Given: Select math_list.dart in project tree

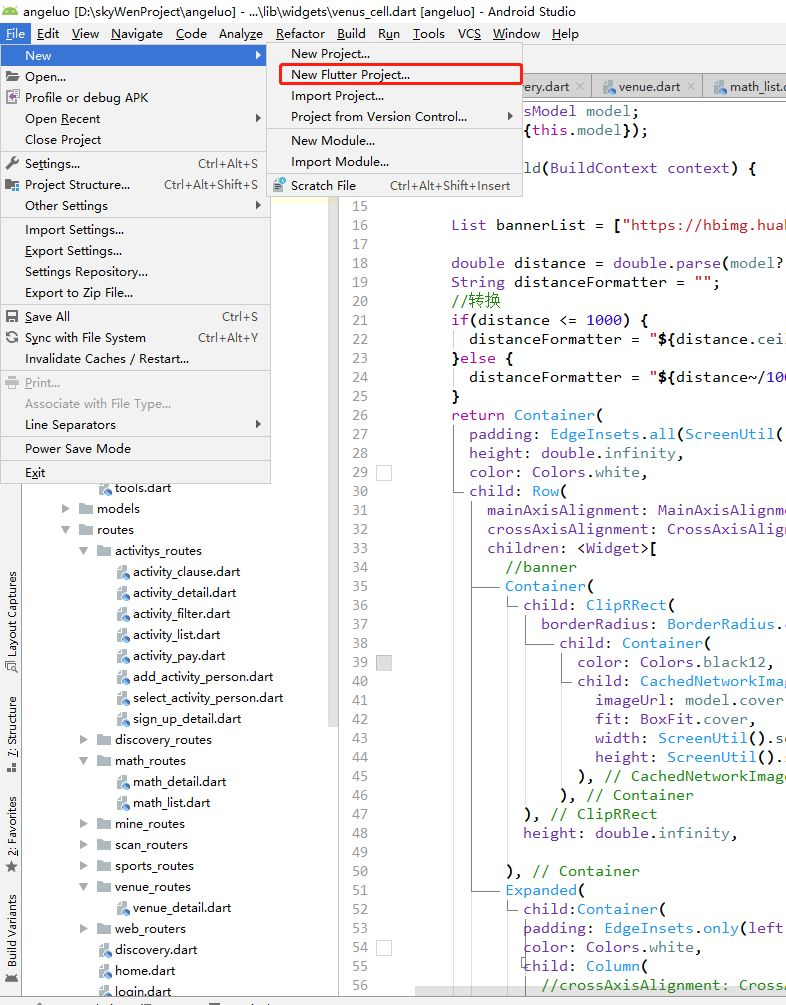Looking at the screenshot, I should click(171, 802).
